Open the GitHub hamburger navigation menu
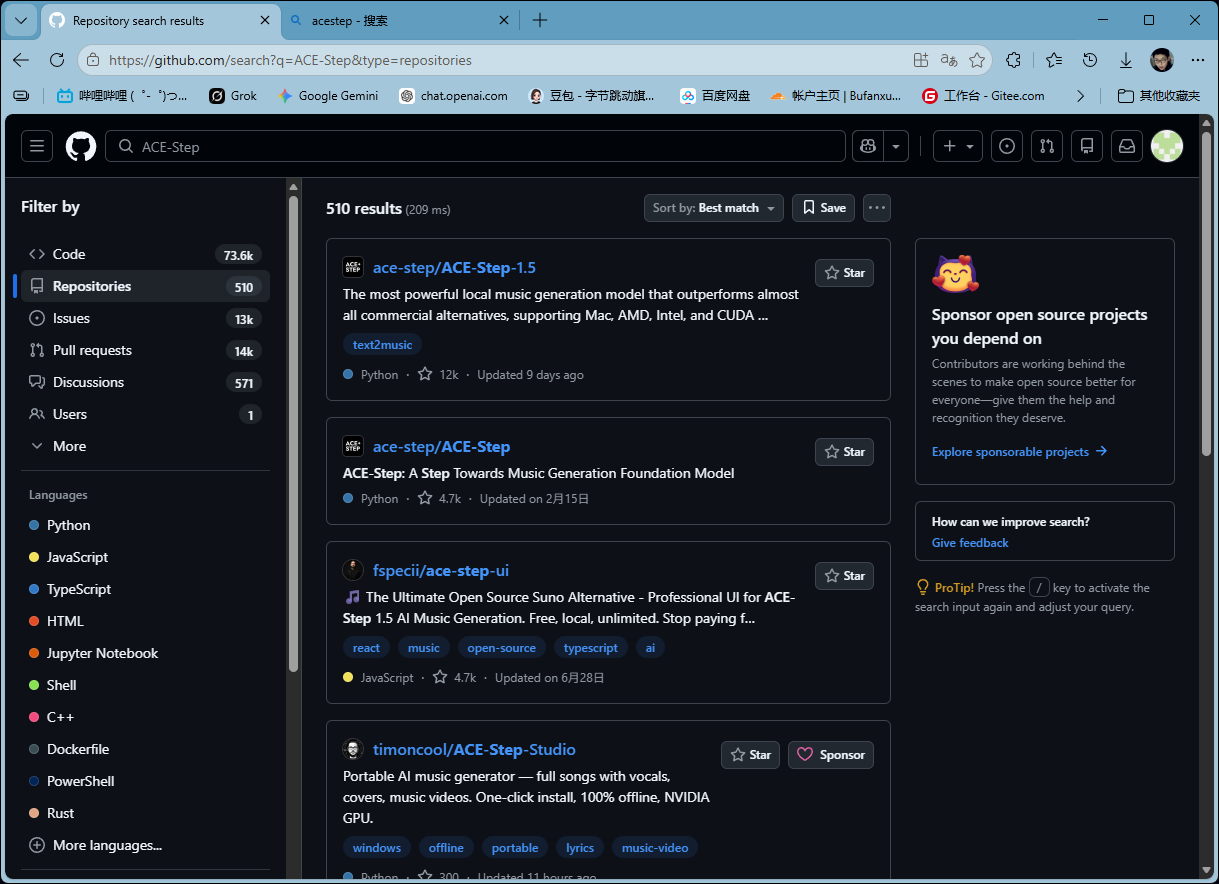 [37, 147]
